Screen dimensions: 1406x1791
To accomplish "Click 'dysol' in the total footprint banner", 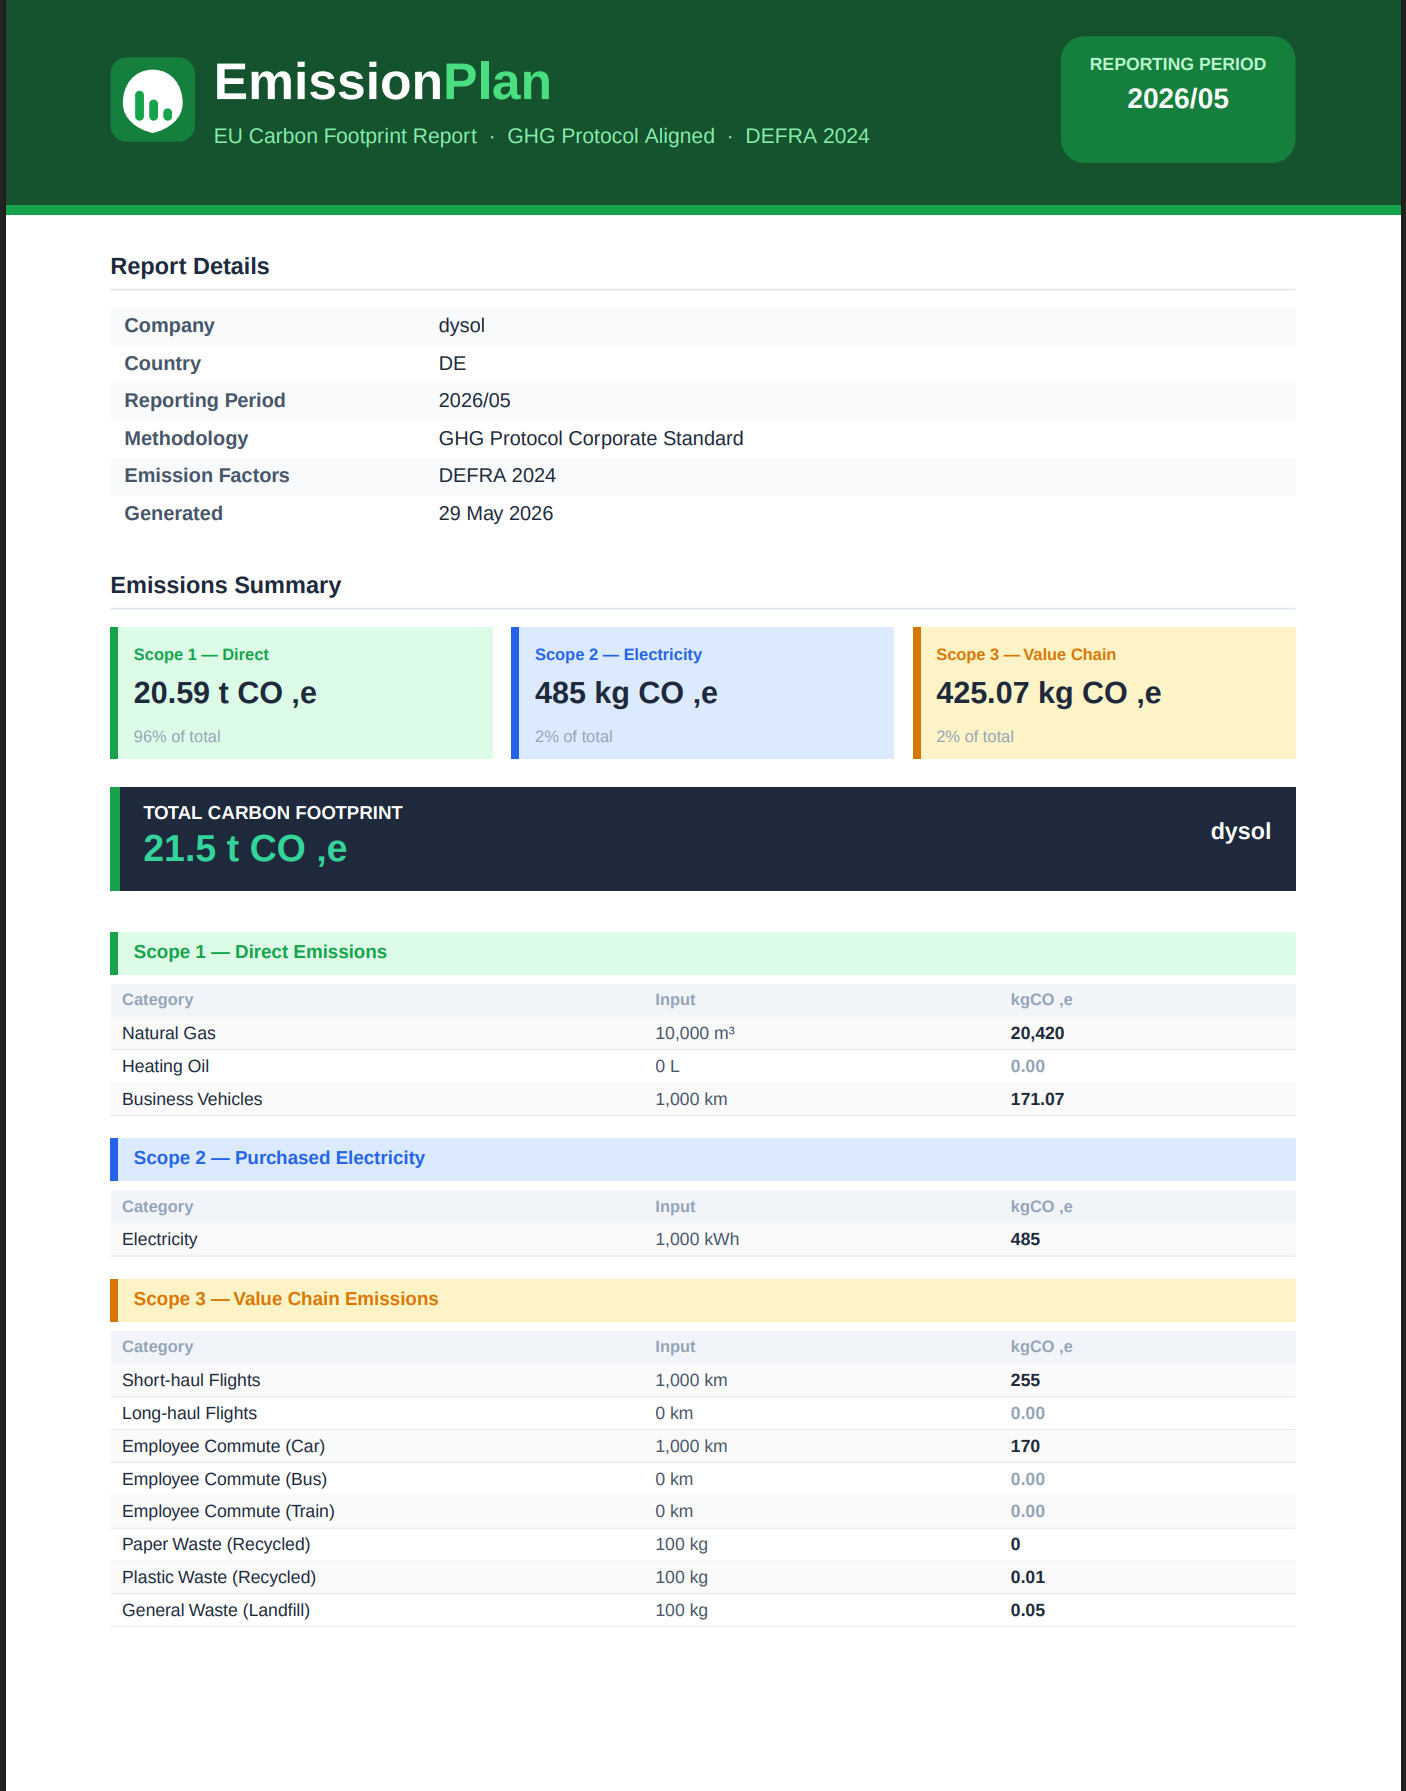I will (1241, 832).
